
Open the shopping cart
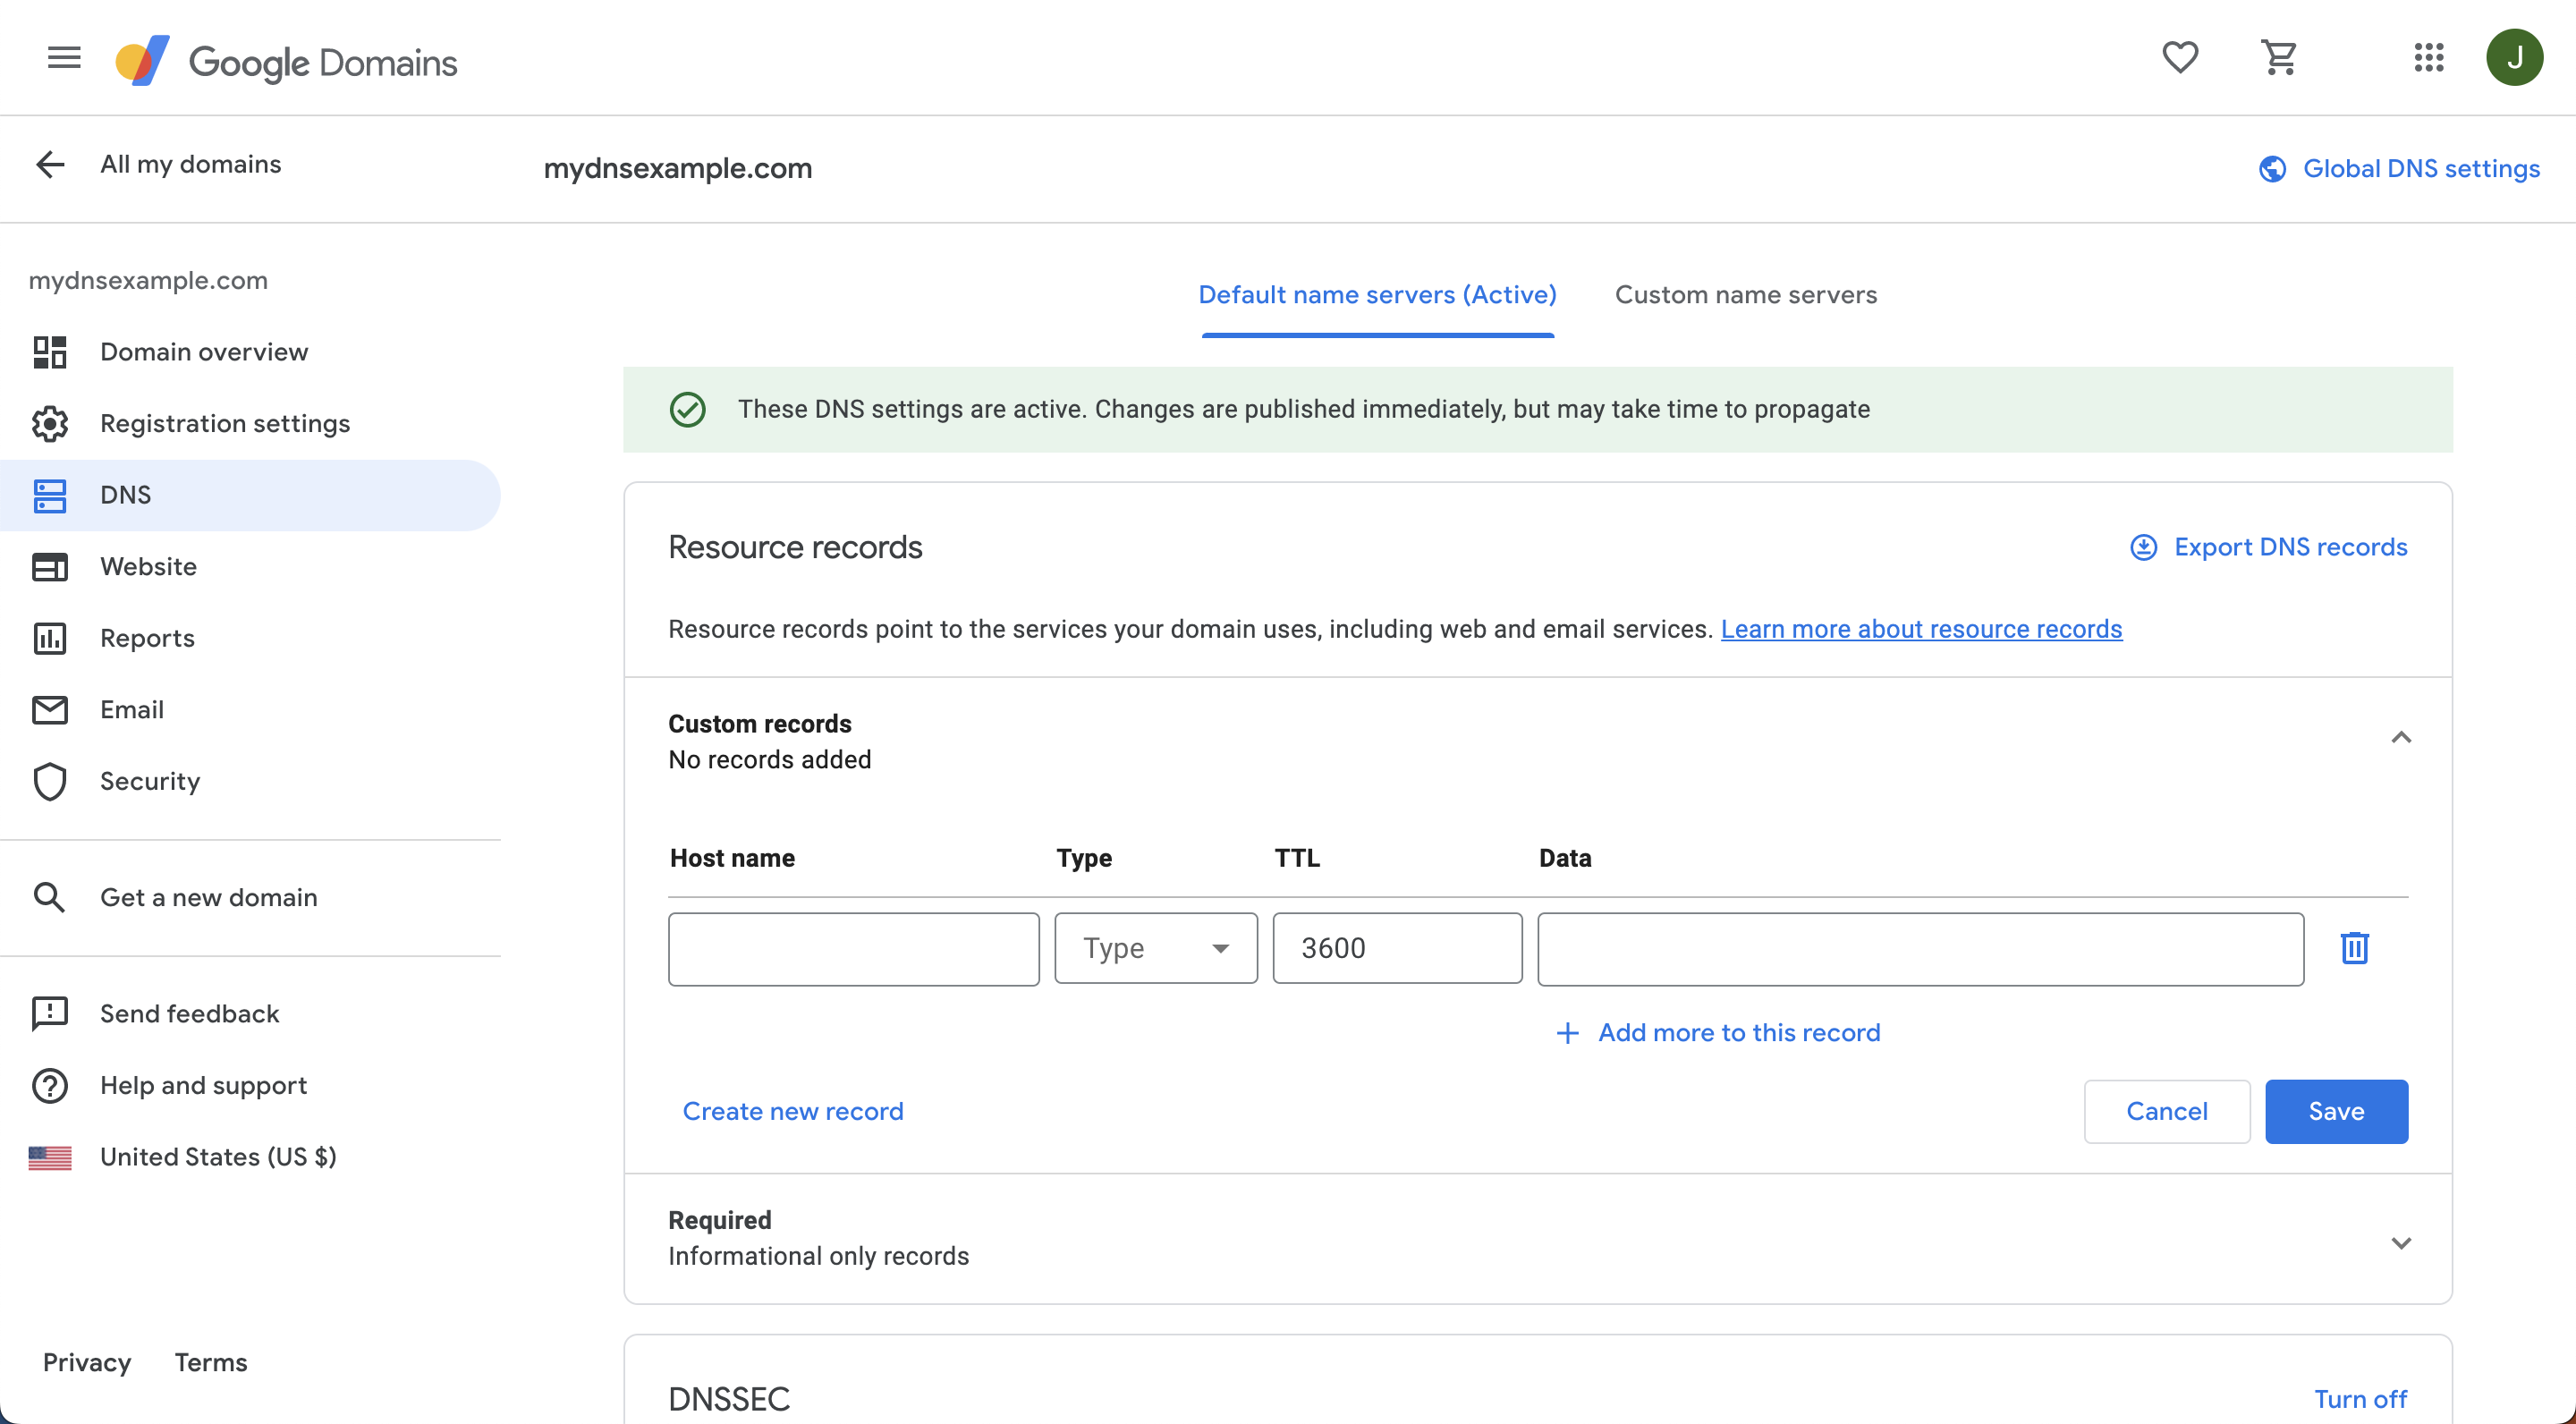[2280, 57]
